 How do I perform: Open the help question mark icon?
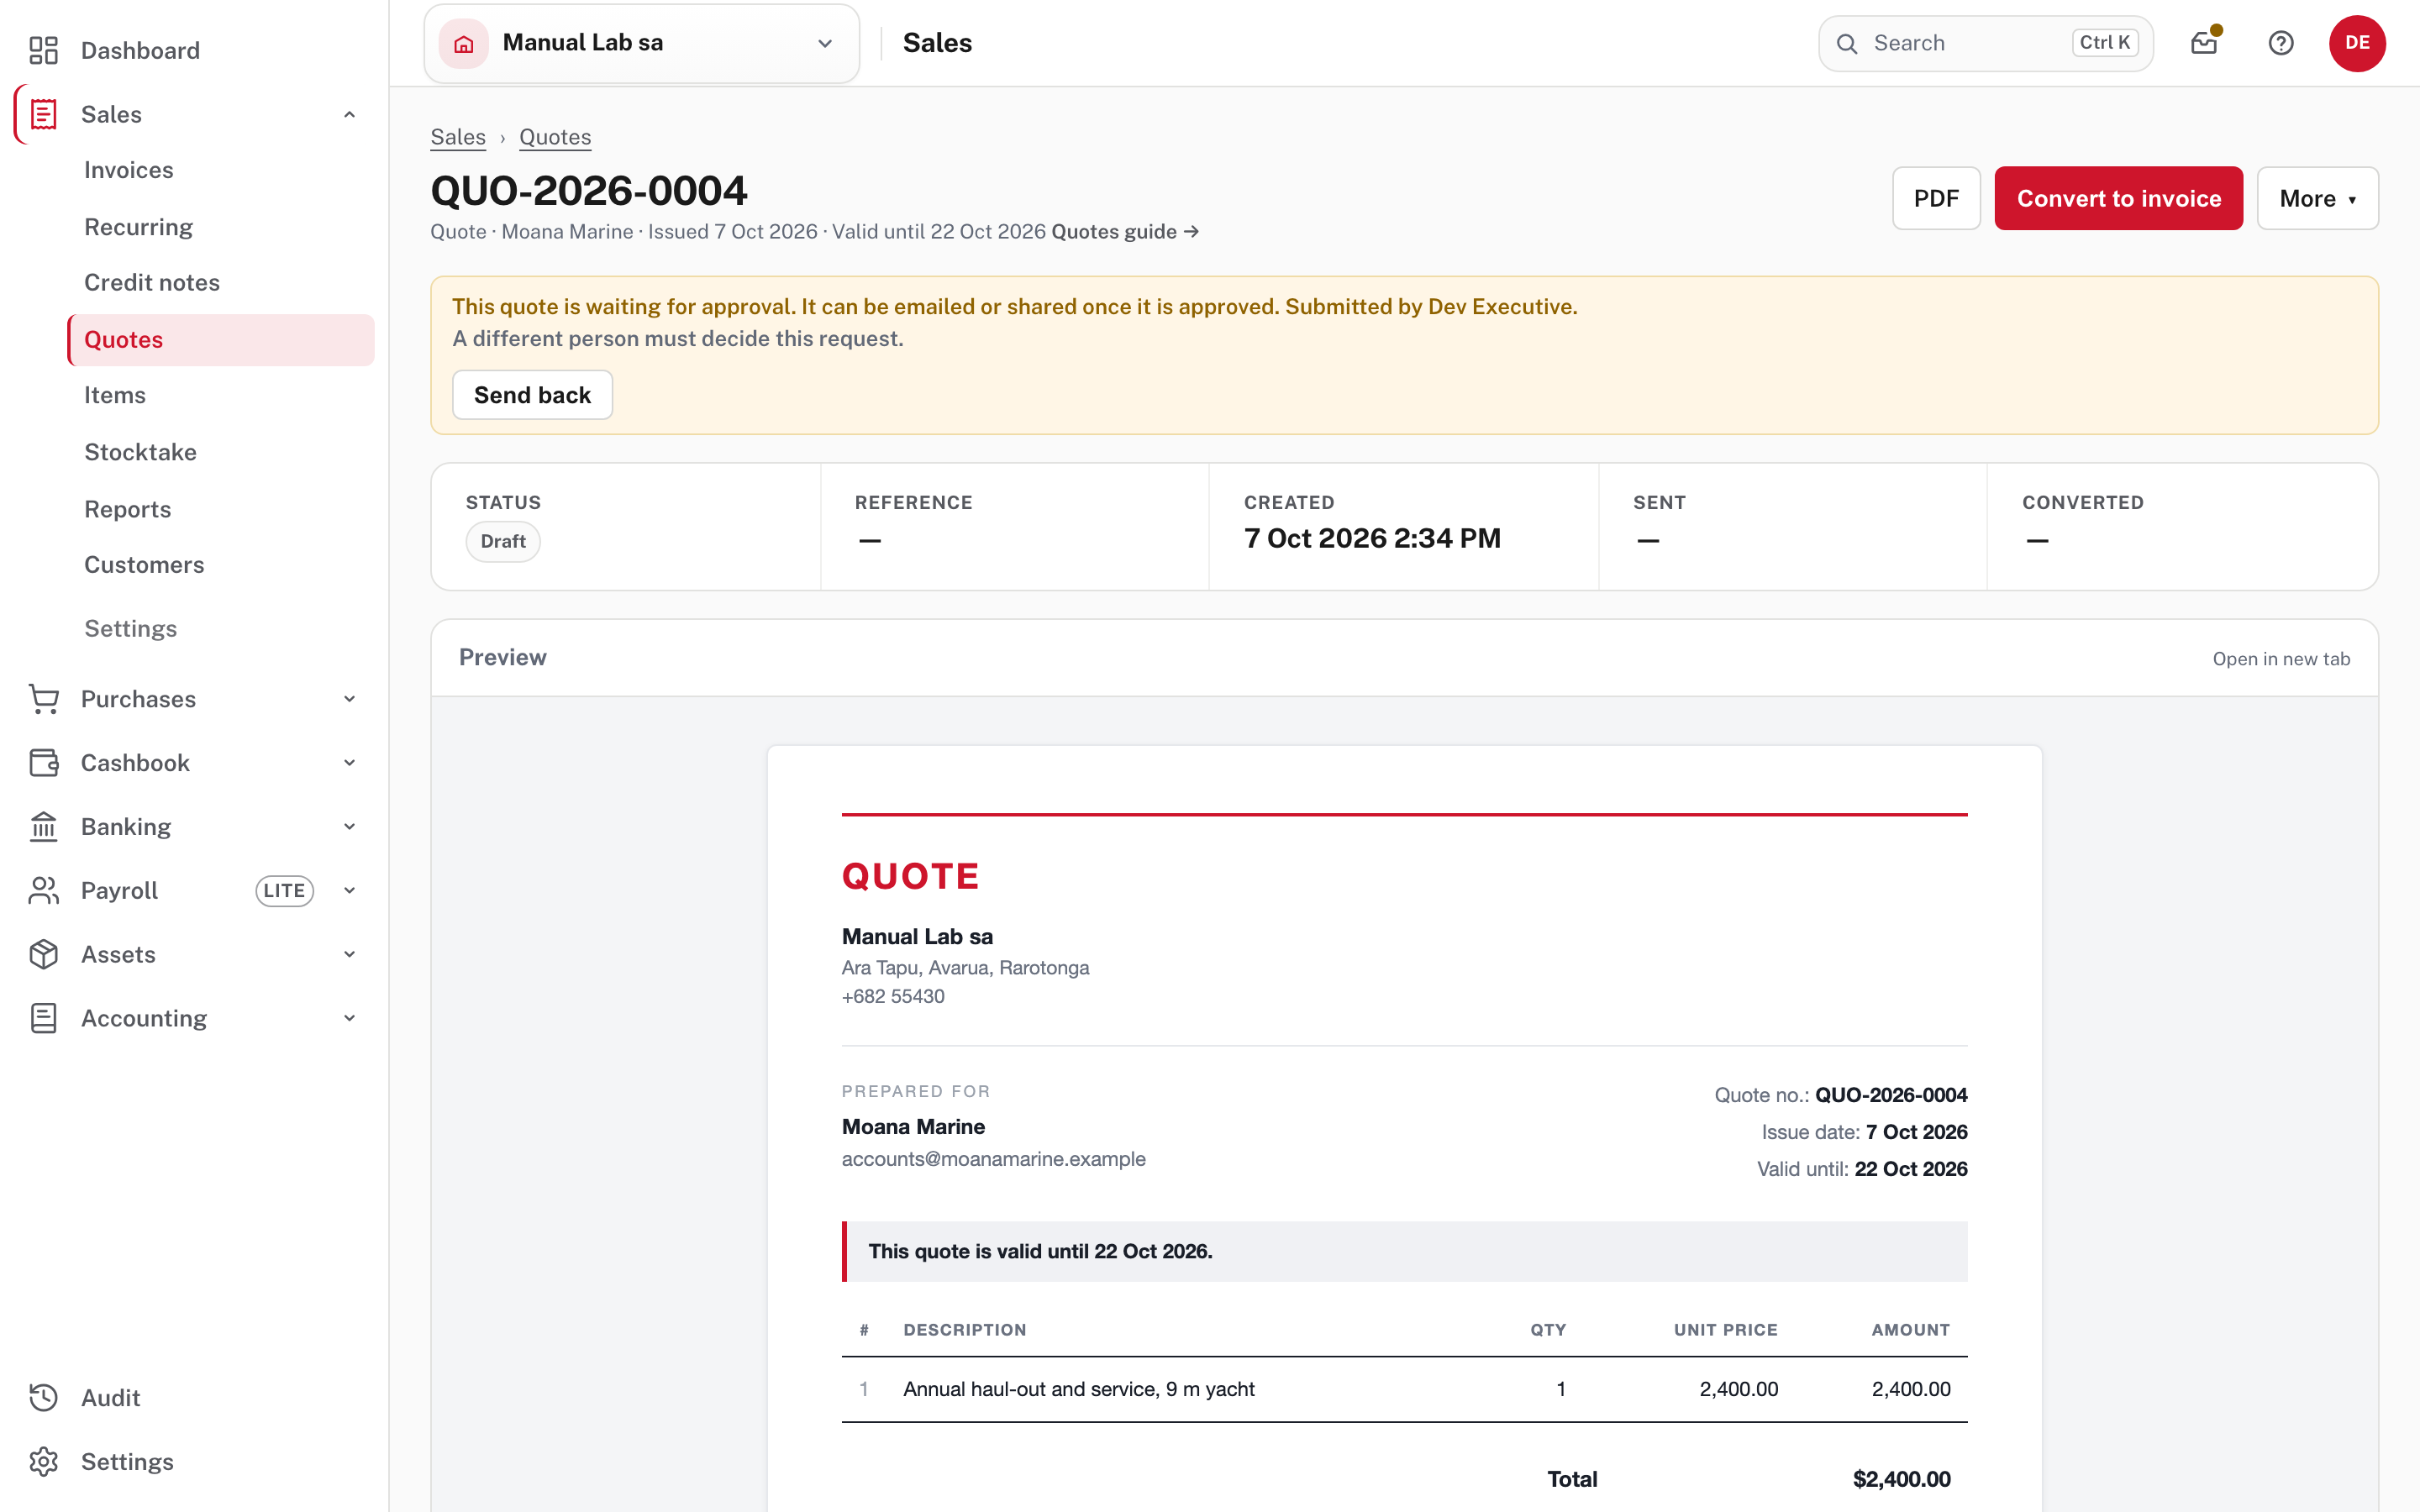pyautogui.click(x=2281, y=43)
